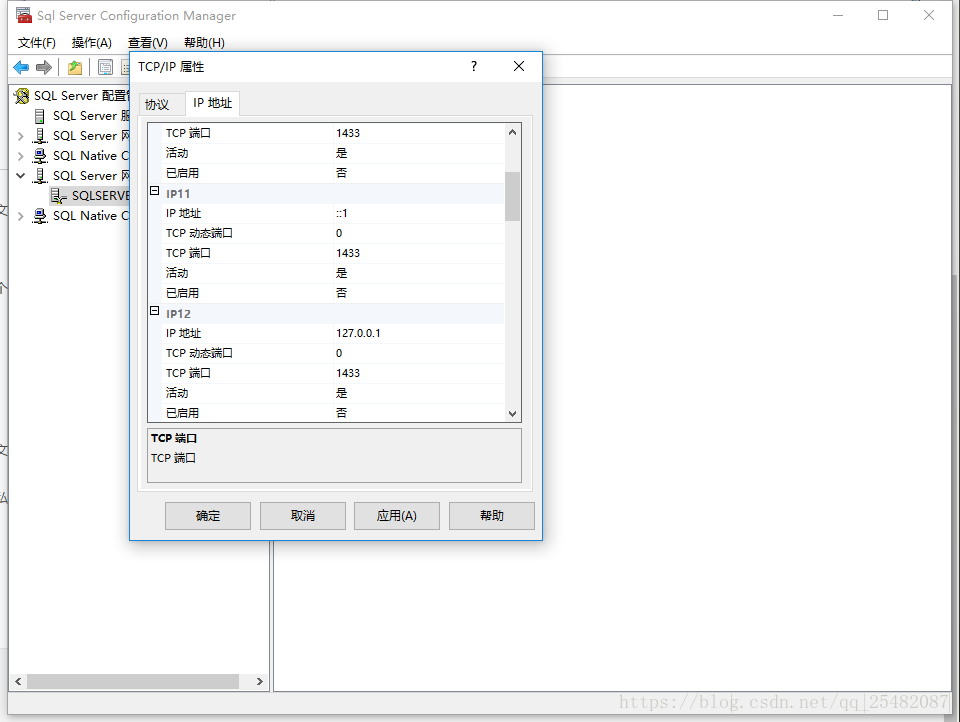Image resolution: width=960 pixels, height=722 pixels.
Task: Click the Up one level folder icon
Action: pos(75,67)
